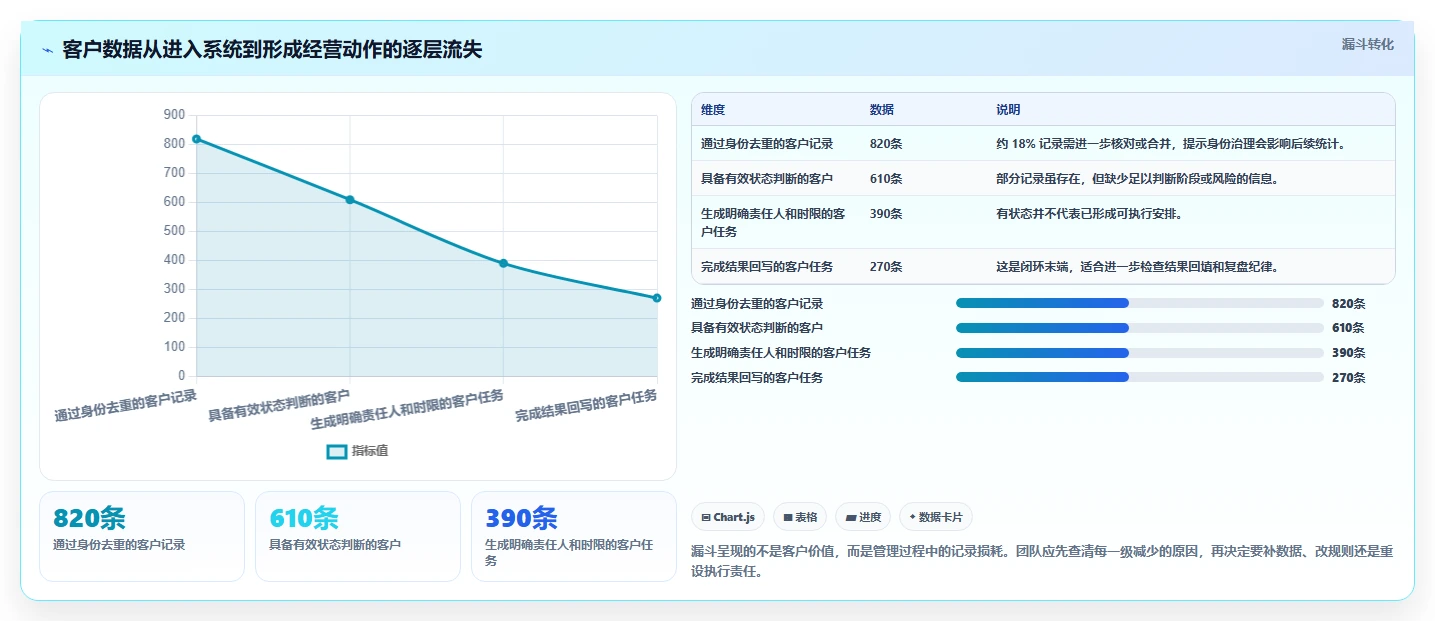Click the 表格 chip icon

click(788, 518)
